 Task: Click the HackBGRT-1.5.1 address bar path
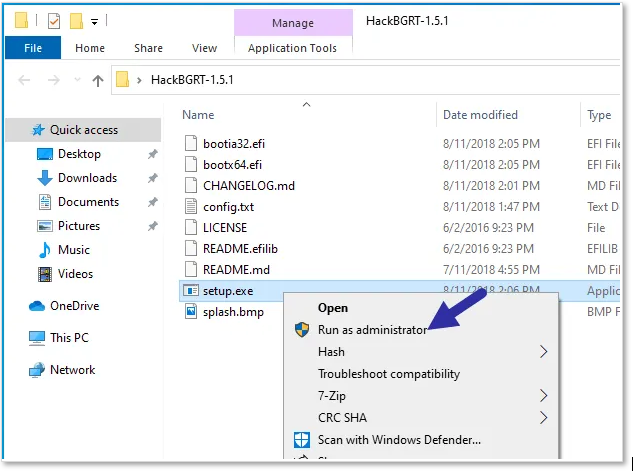(x=192, y=80)
